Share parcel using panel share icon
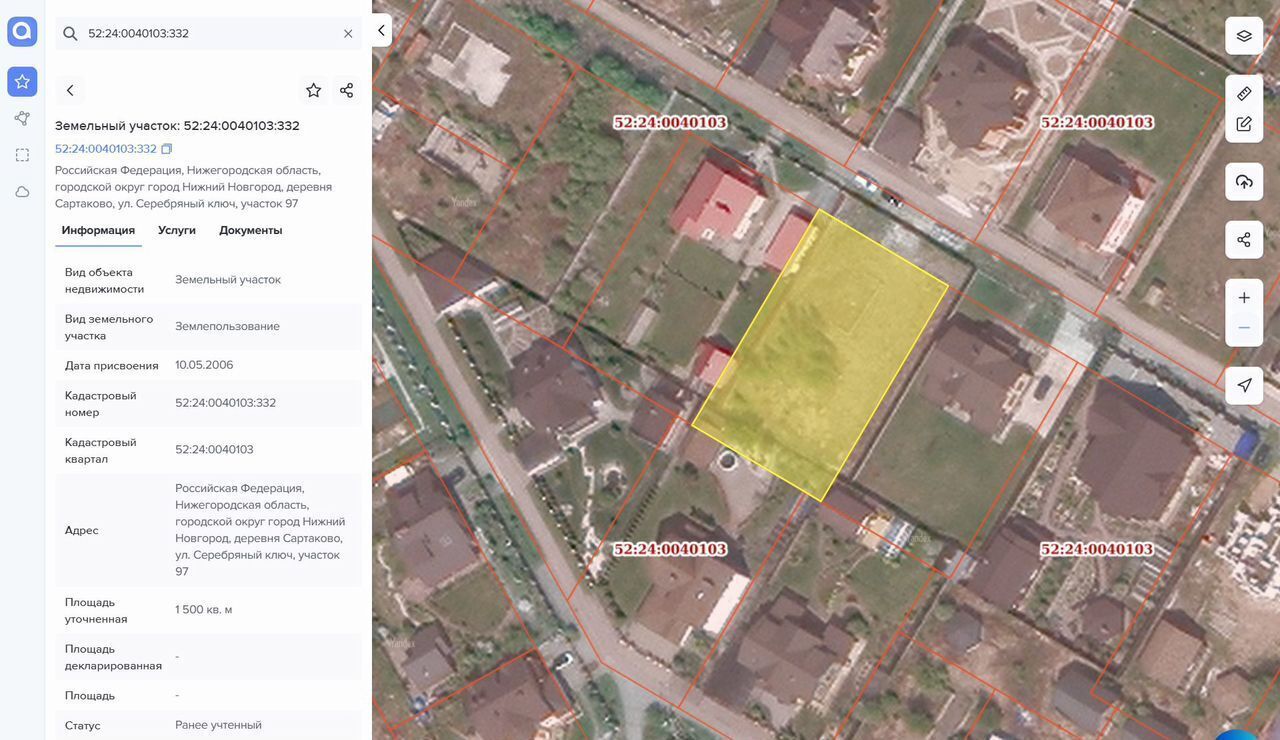 [346, 90]
